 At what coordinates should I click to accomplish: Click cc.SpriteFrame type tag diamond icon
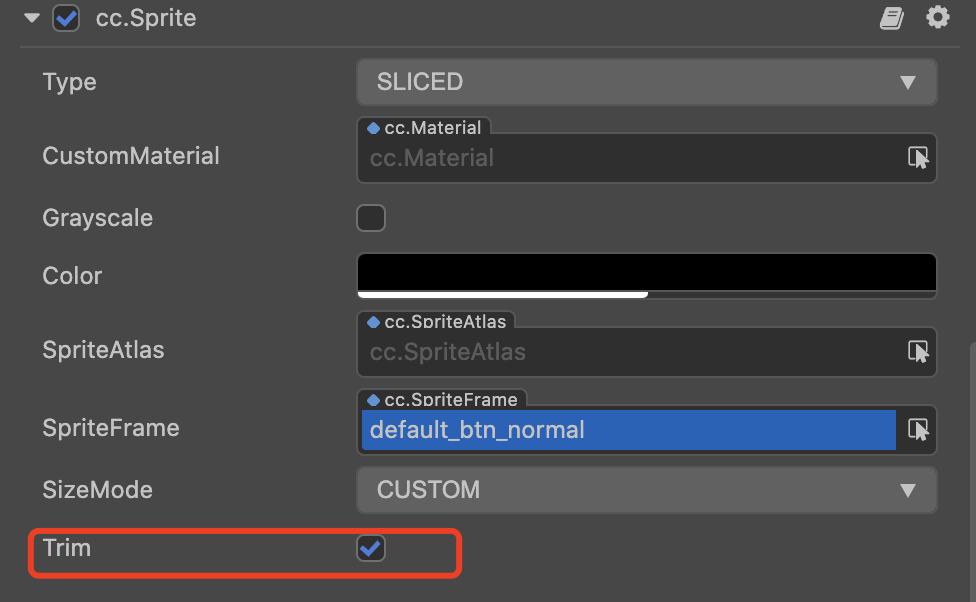coord(373,400)
